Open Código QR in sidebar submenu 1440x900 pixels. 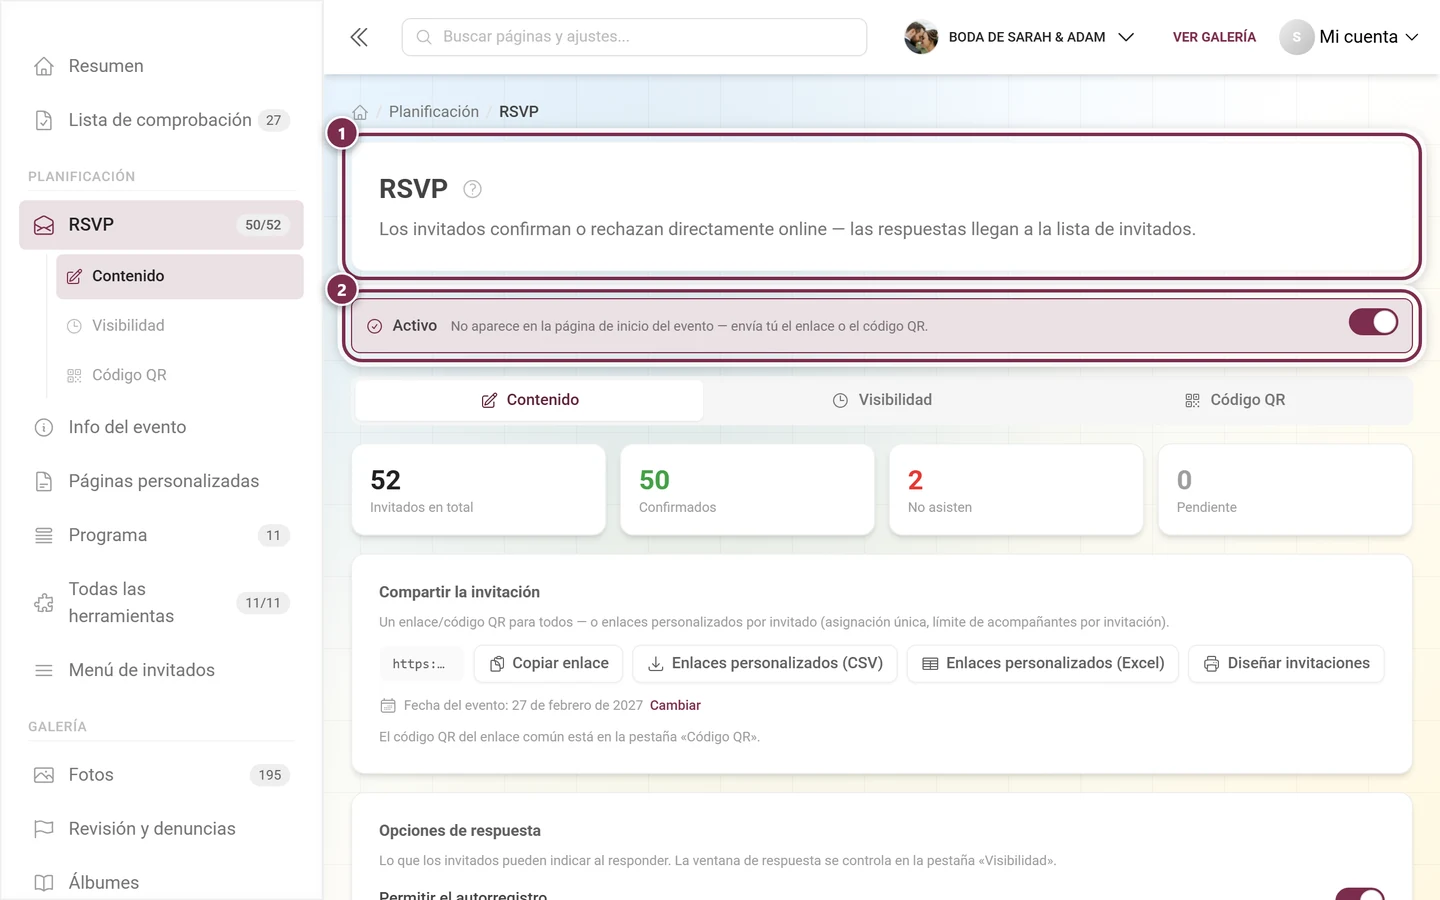coord(180,375)
